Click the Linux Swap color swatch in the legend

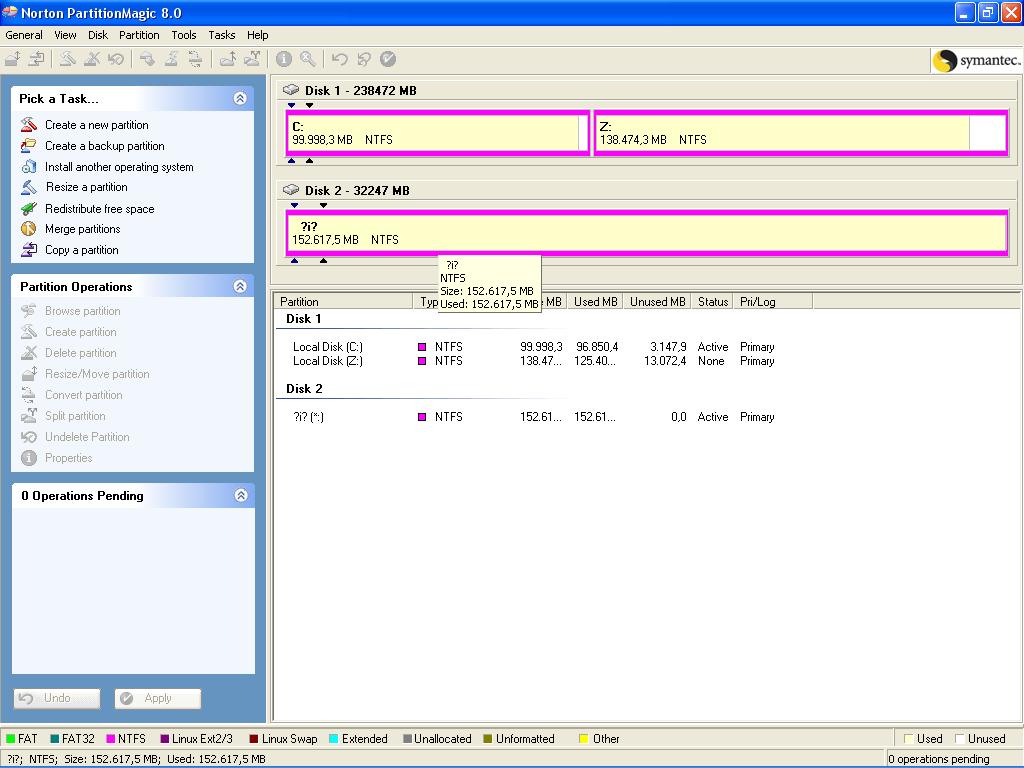(x=253, y=739)
